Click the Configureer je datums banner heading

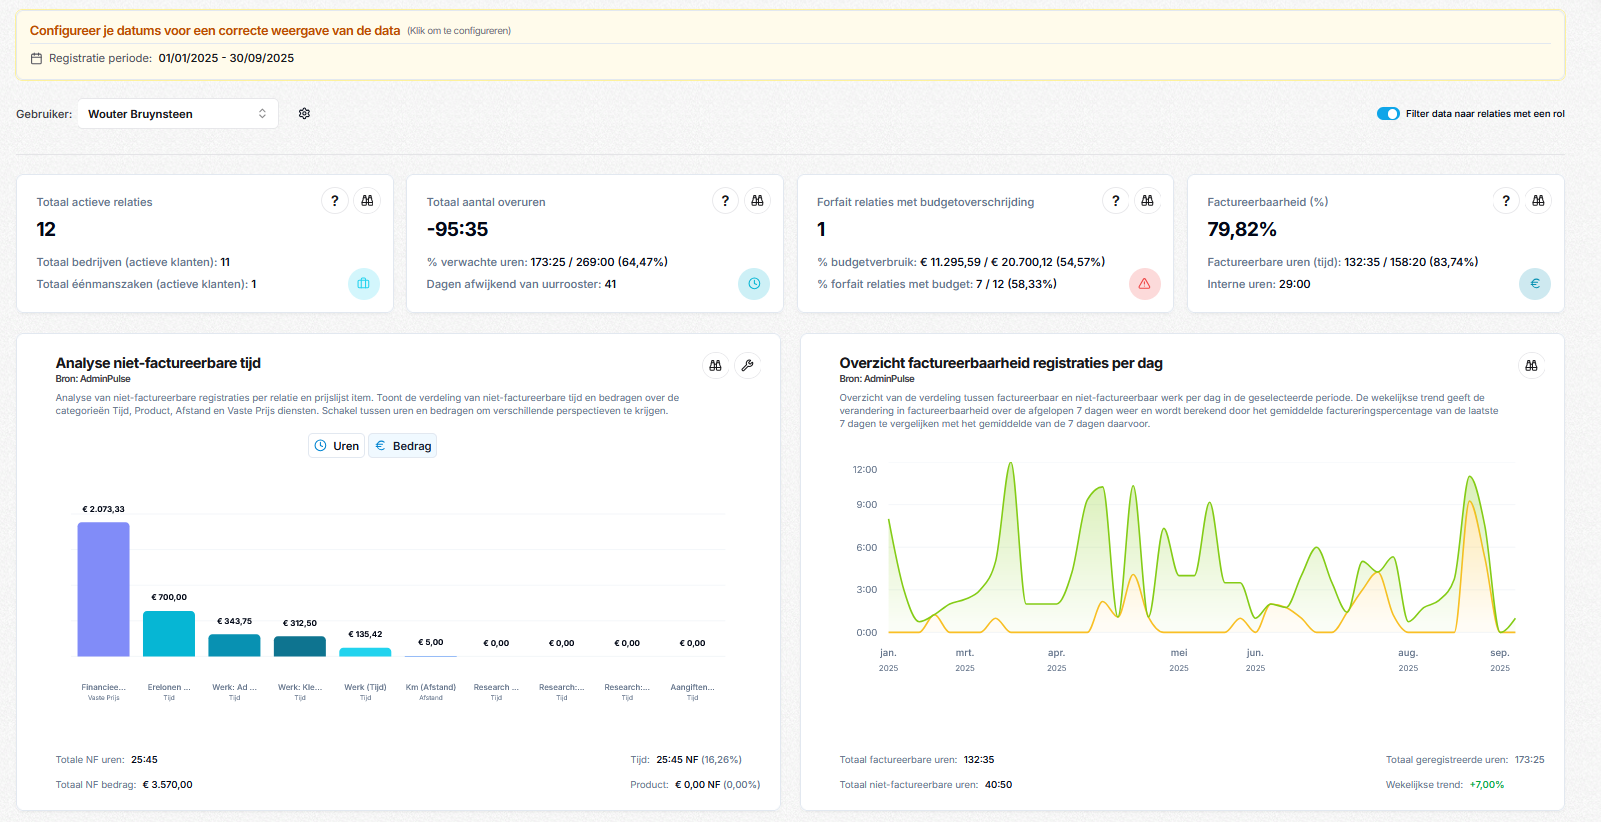215,31
